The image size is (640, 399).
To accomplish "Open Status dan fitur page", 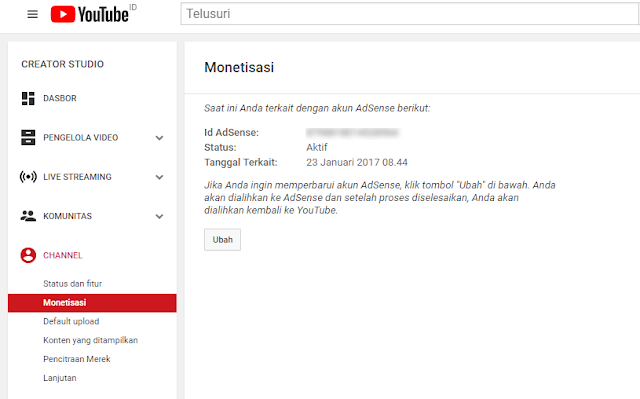I will 73,284.
